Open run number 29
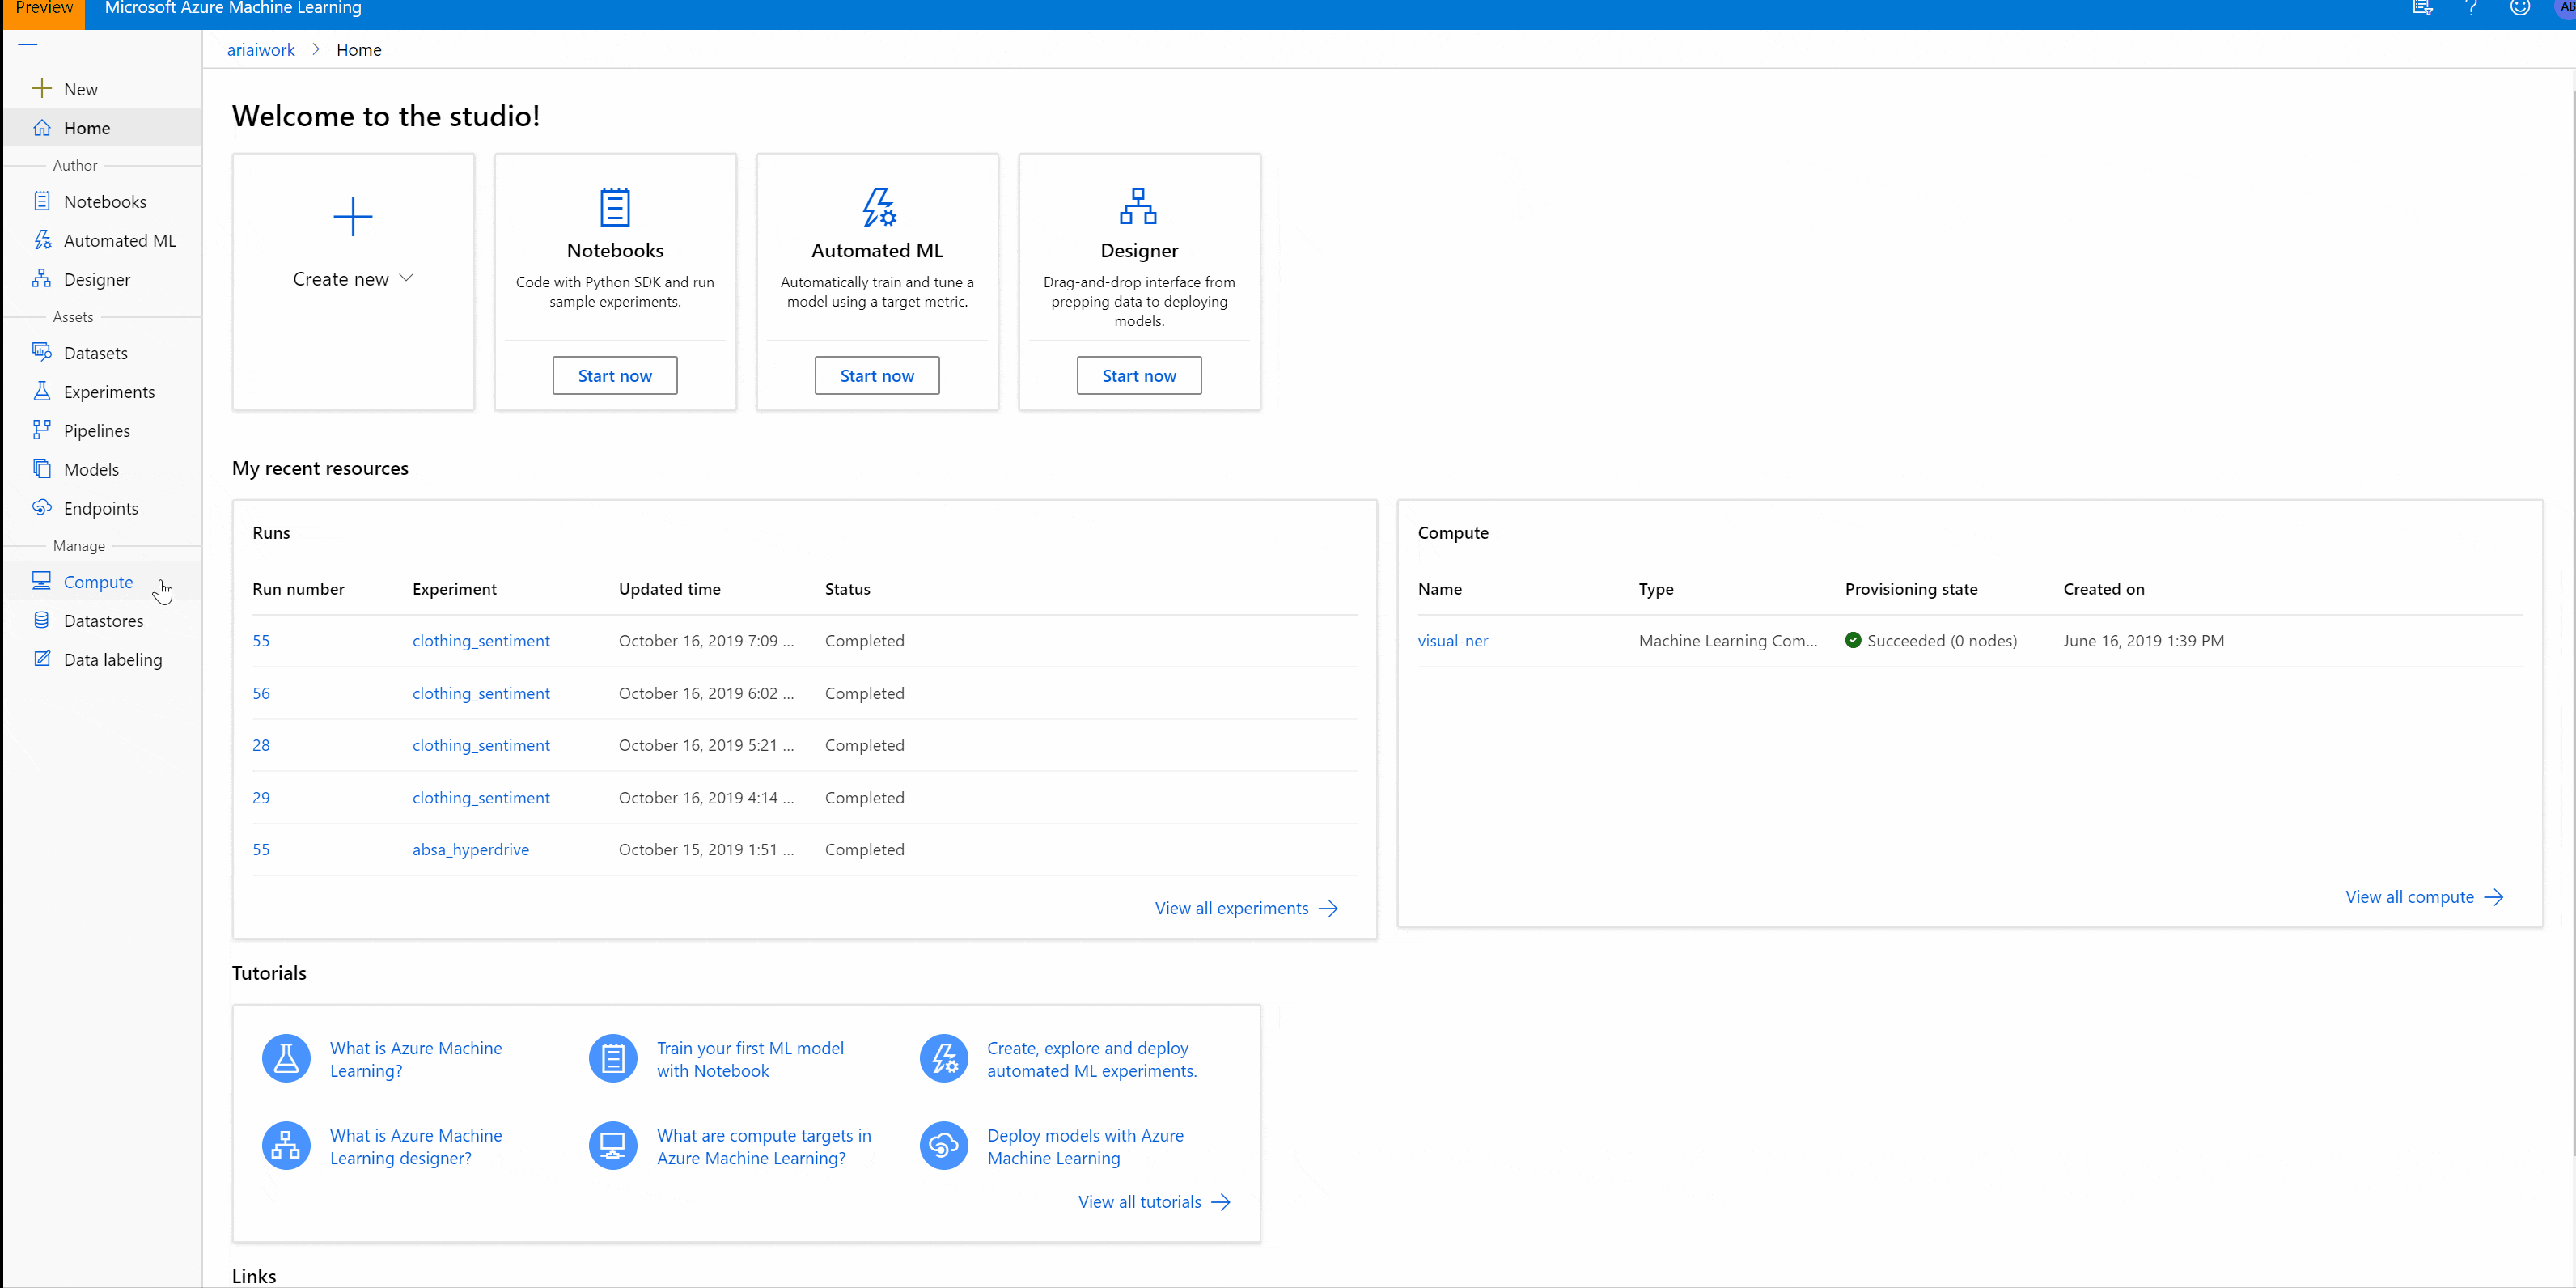The height and width of the screenshot is (1288, 2576). [261, 797]
